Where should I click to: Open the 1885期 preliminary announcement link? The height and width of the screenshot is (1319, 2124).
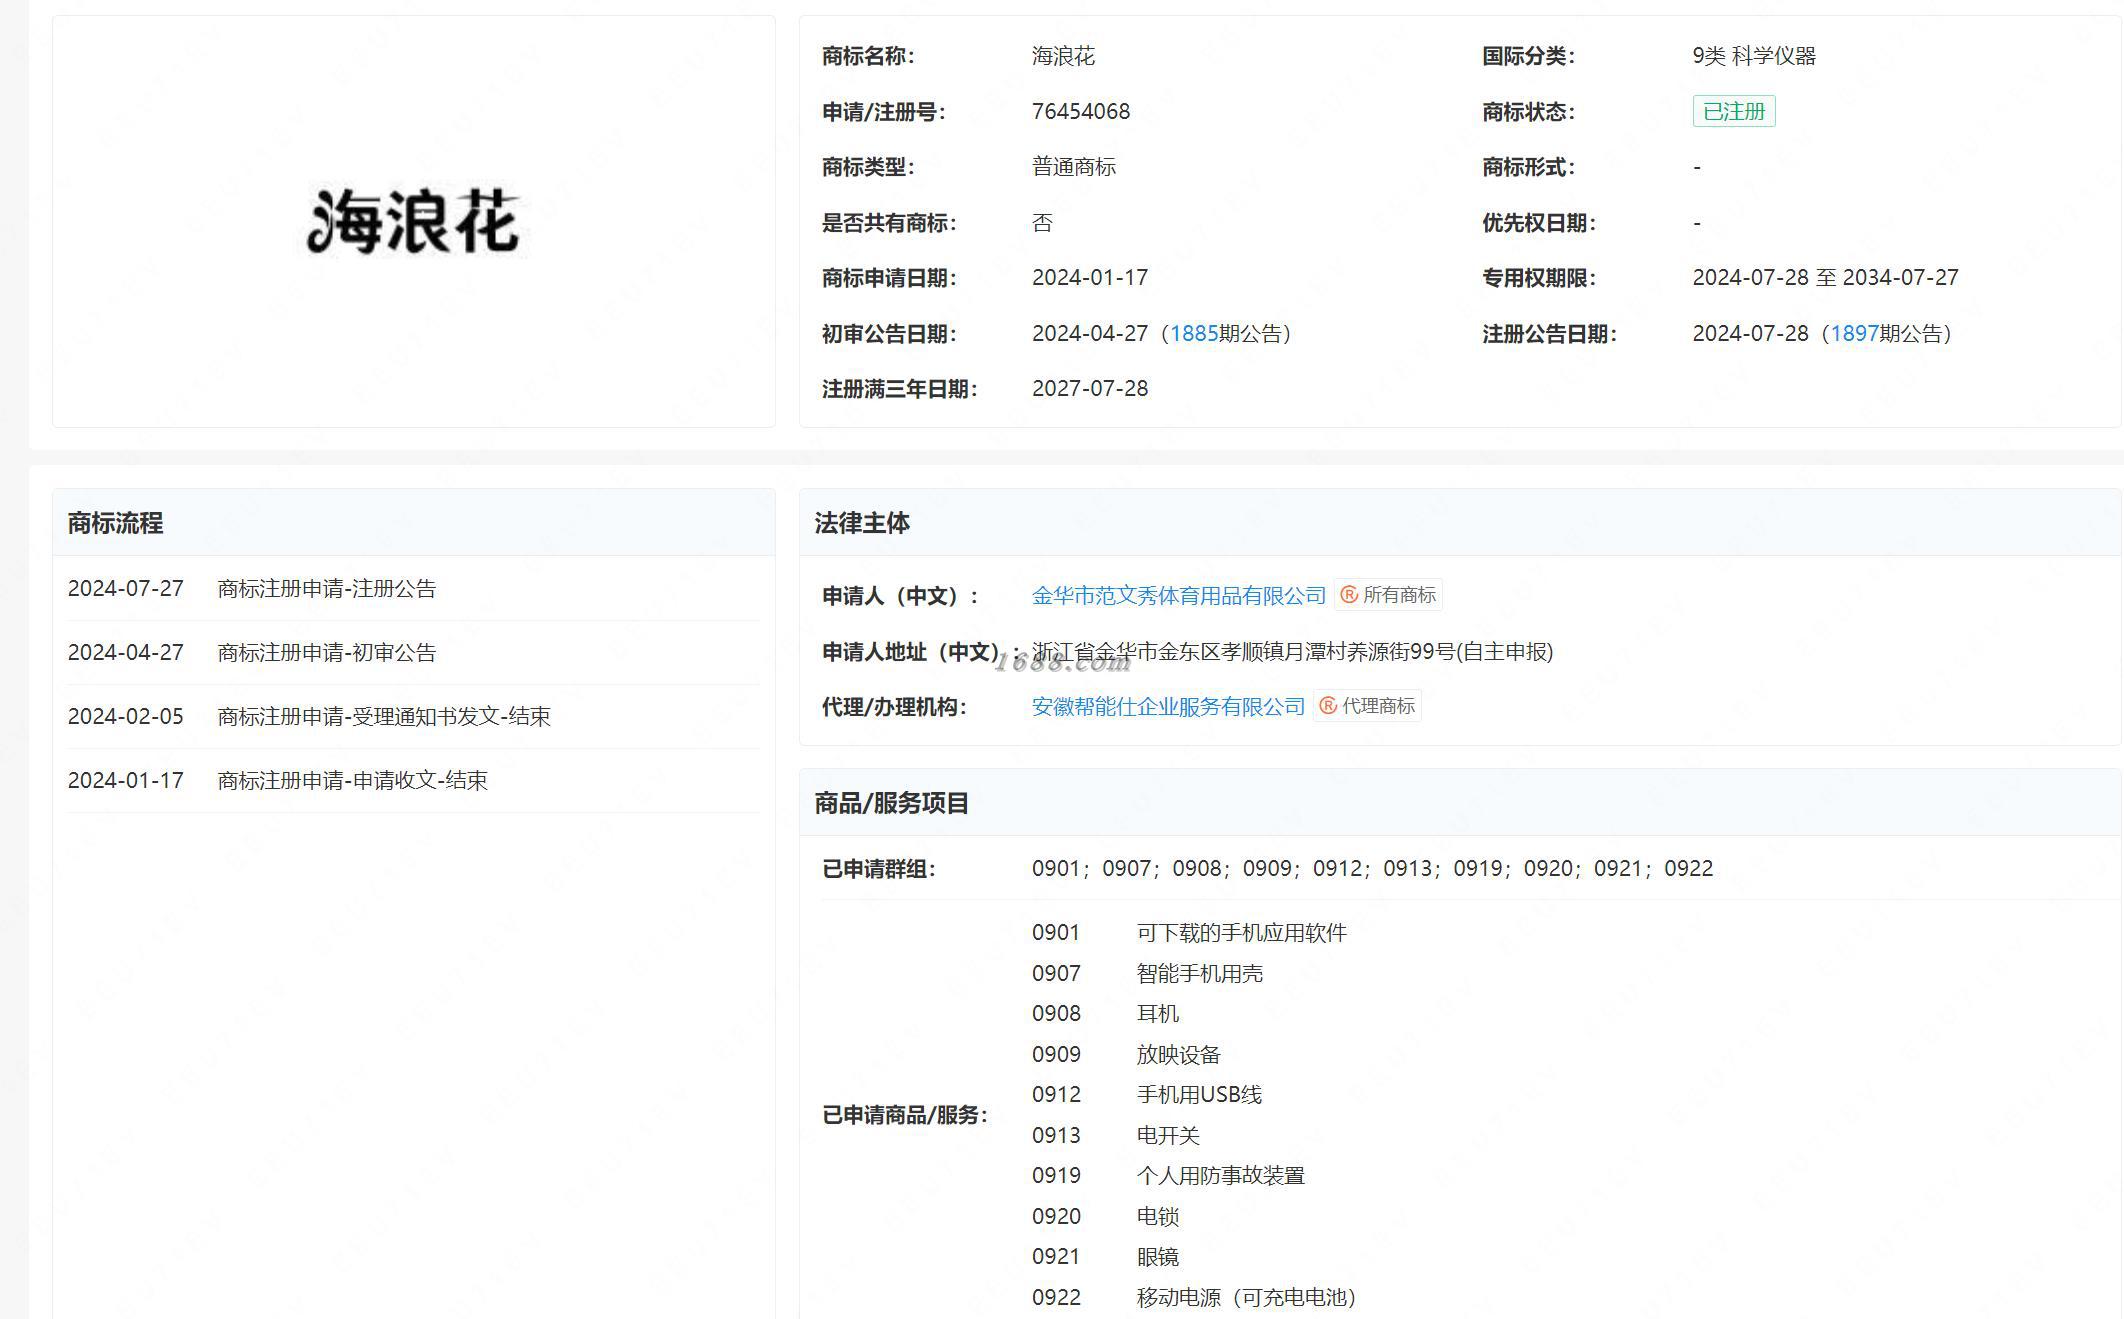pyautogui.click(x=1193, y=333)
